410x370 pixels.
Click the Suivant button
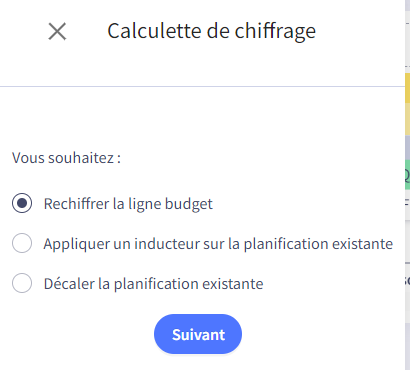coord(198,334)
